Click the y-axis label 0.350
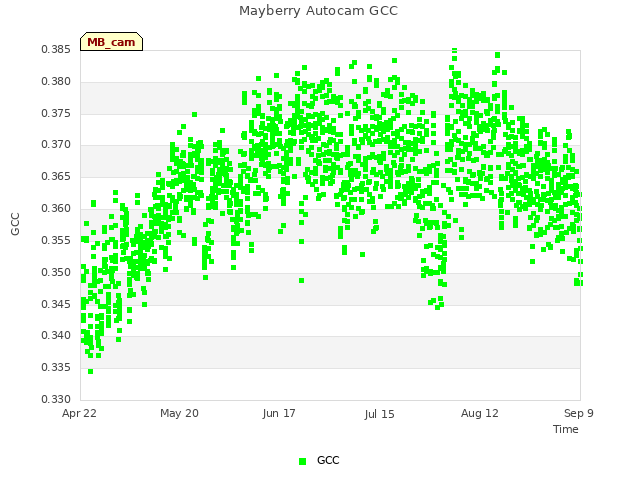This screenshot has height=480, width=640. 56,272
